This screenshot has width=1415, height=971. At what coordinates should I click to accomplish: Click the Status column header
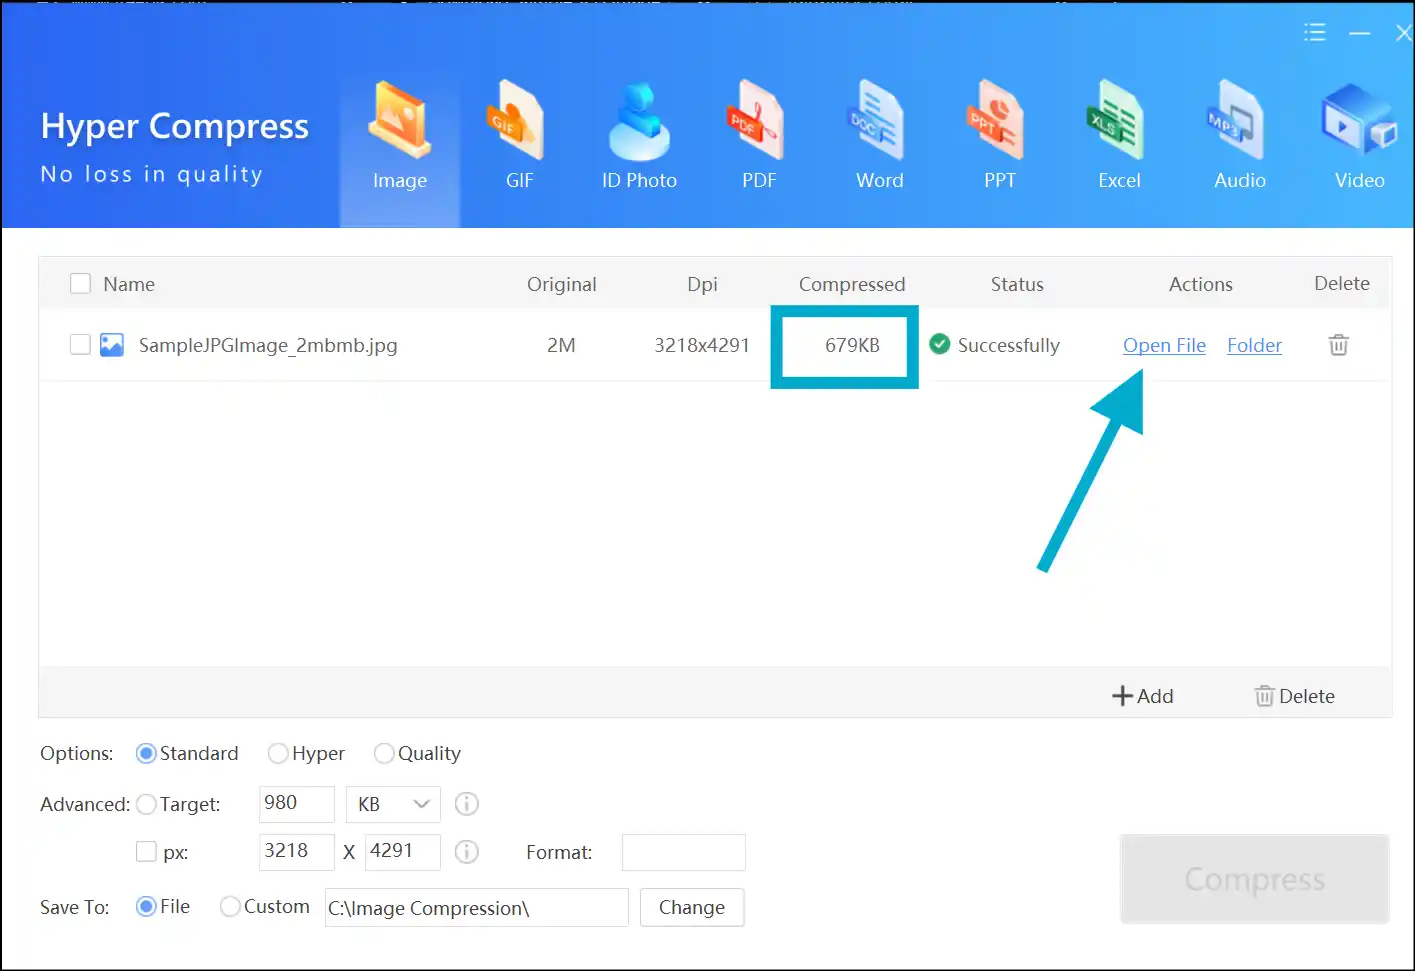(x=1017, y=284)
